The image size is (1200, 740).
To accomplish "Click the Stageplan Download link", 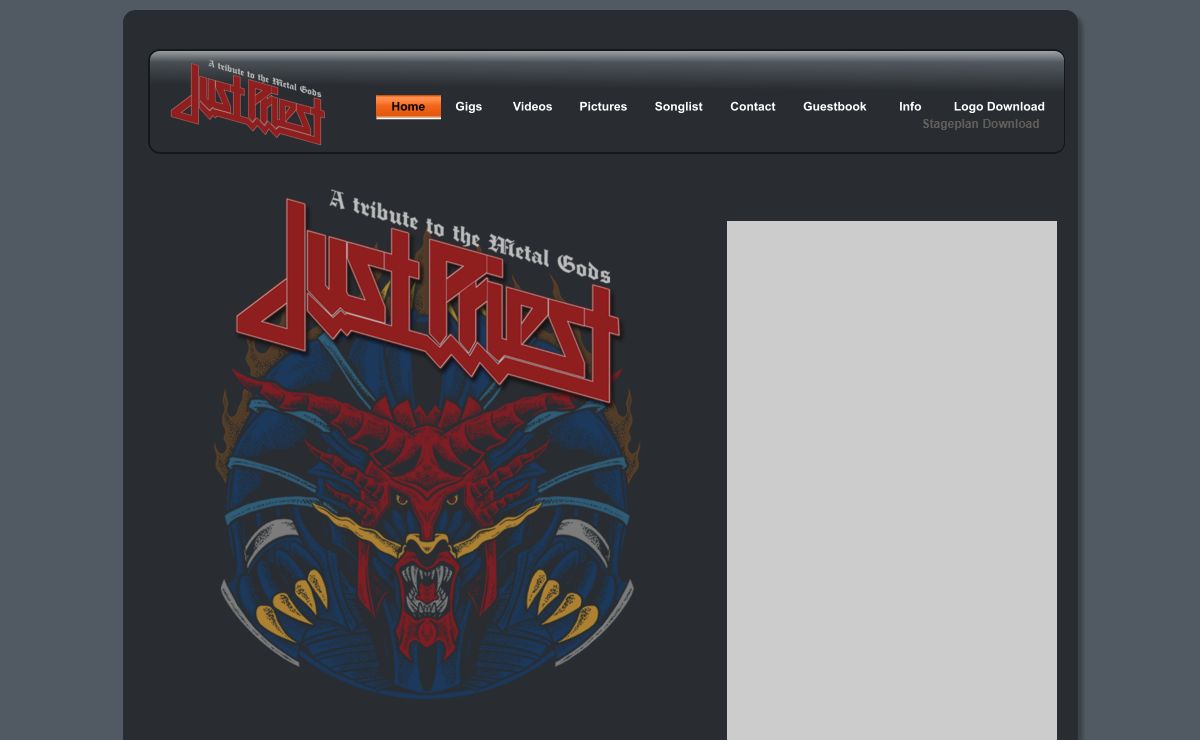I will (x=980, y=124).
